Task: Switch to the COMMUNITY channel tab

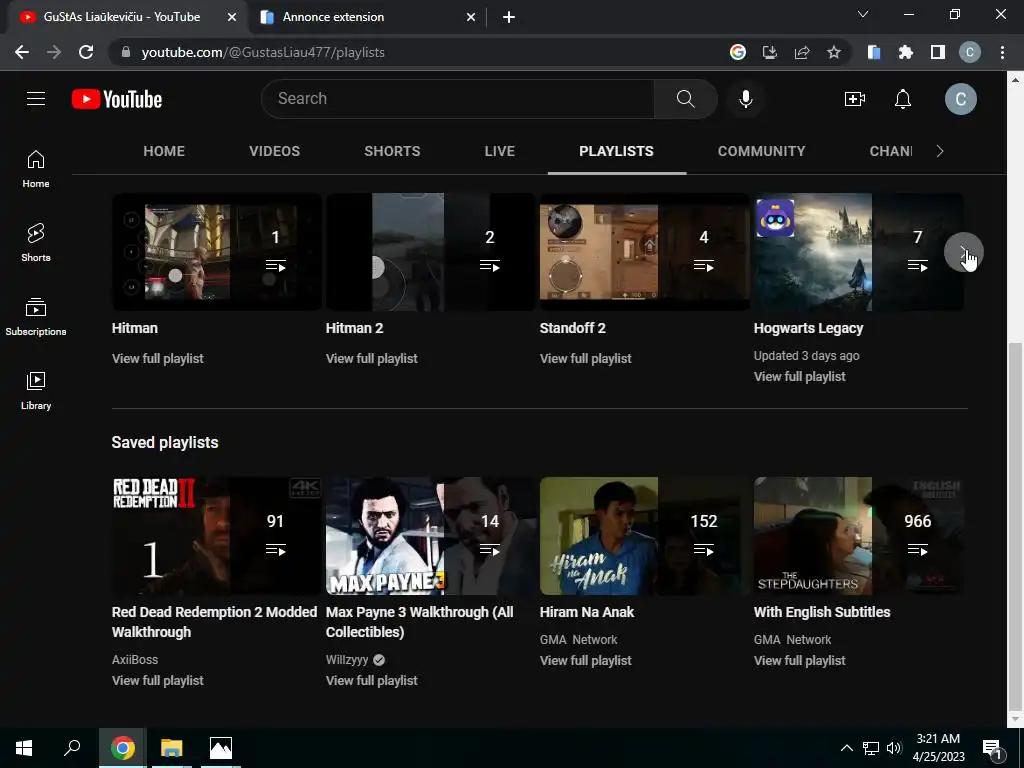Action: click(761, 152)
